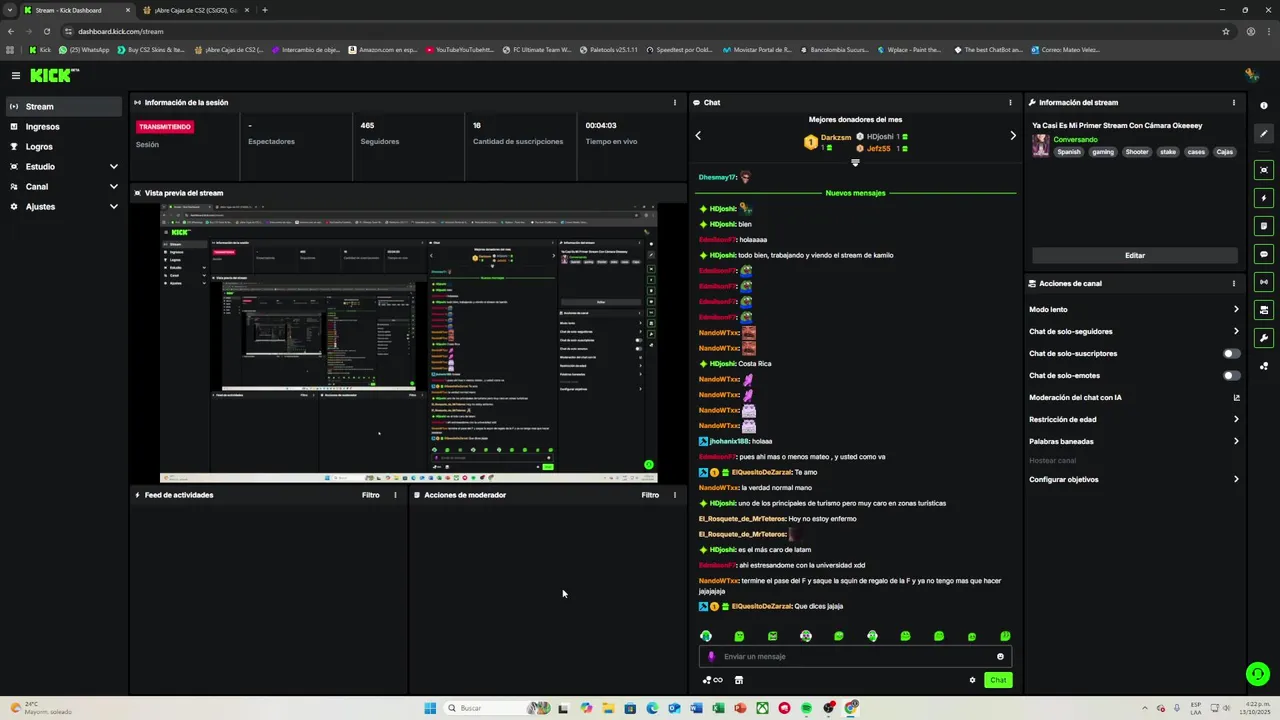Show previous top donors slide

(698, 135)
